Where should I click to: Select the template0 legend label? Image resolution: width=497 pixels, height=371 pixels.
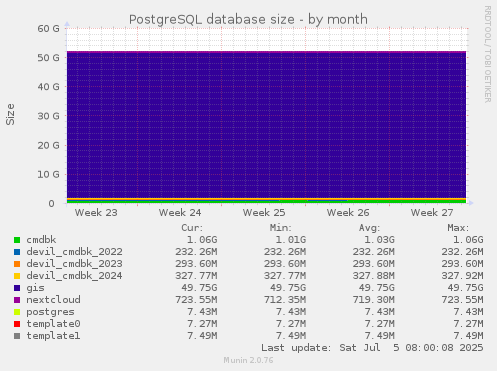pos(53,324)
